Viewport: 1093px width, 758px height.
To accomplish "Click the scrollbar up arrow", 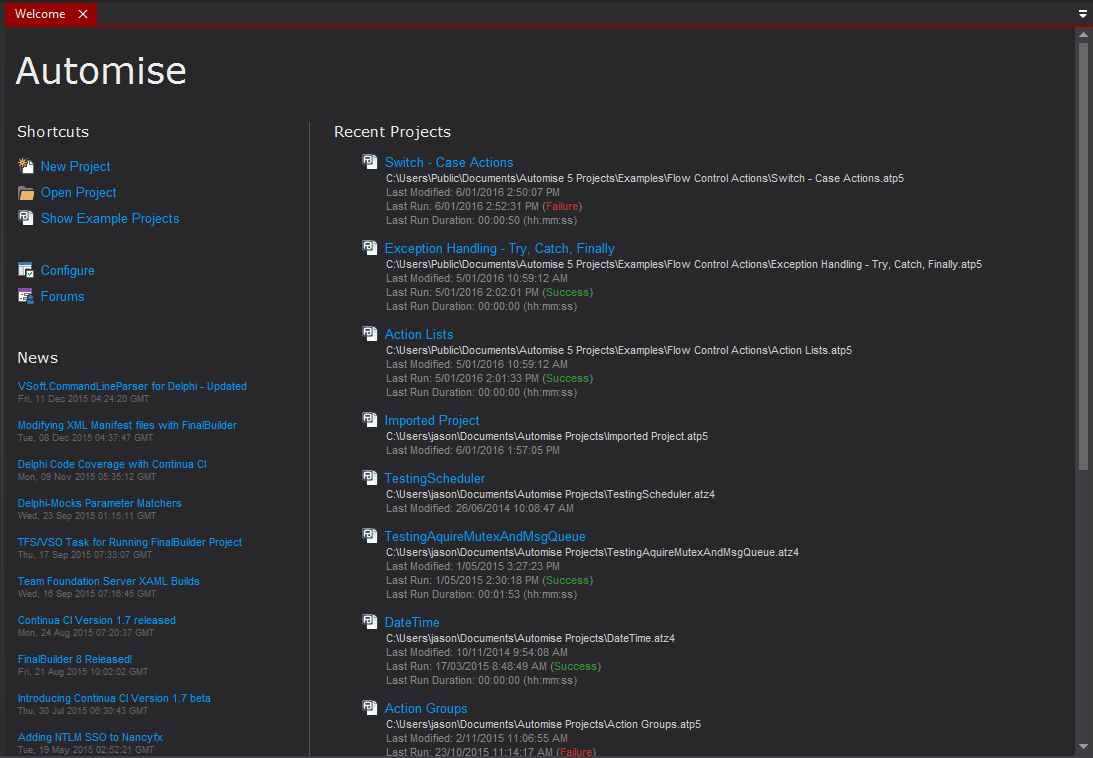I will pos(1083,33).
